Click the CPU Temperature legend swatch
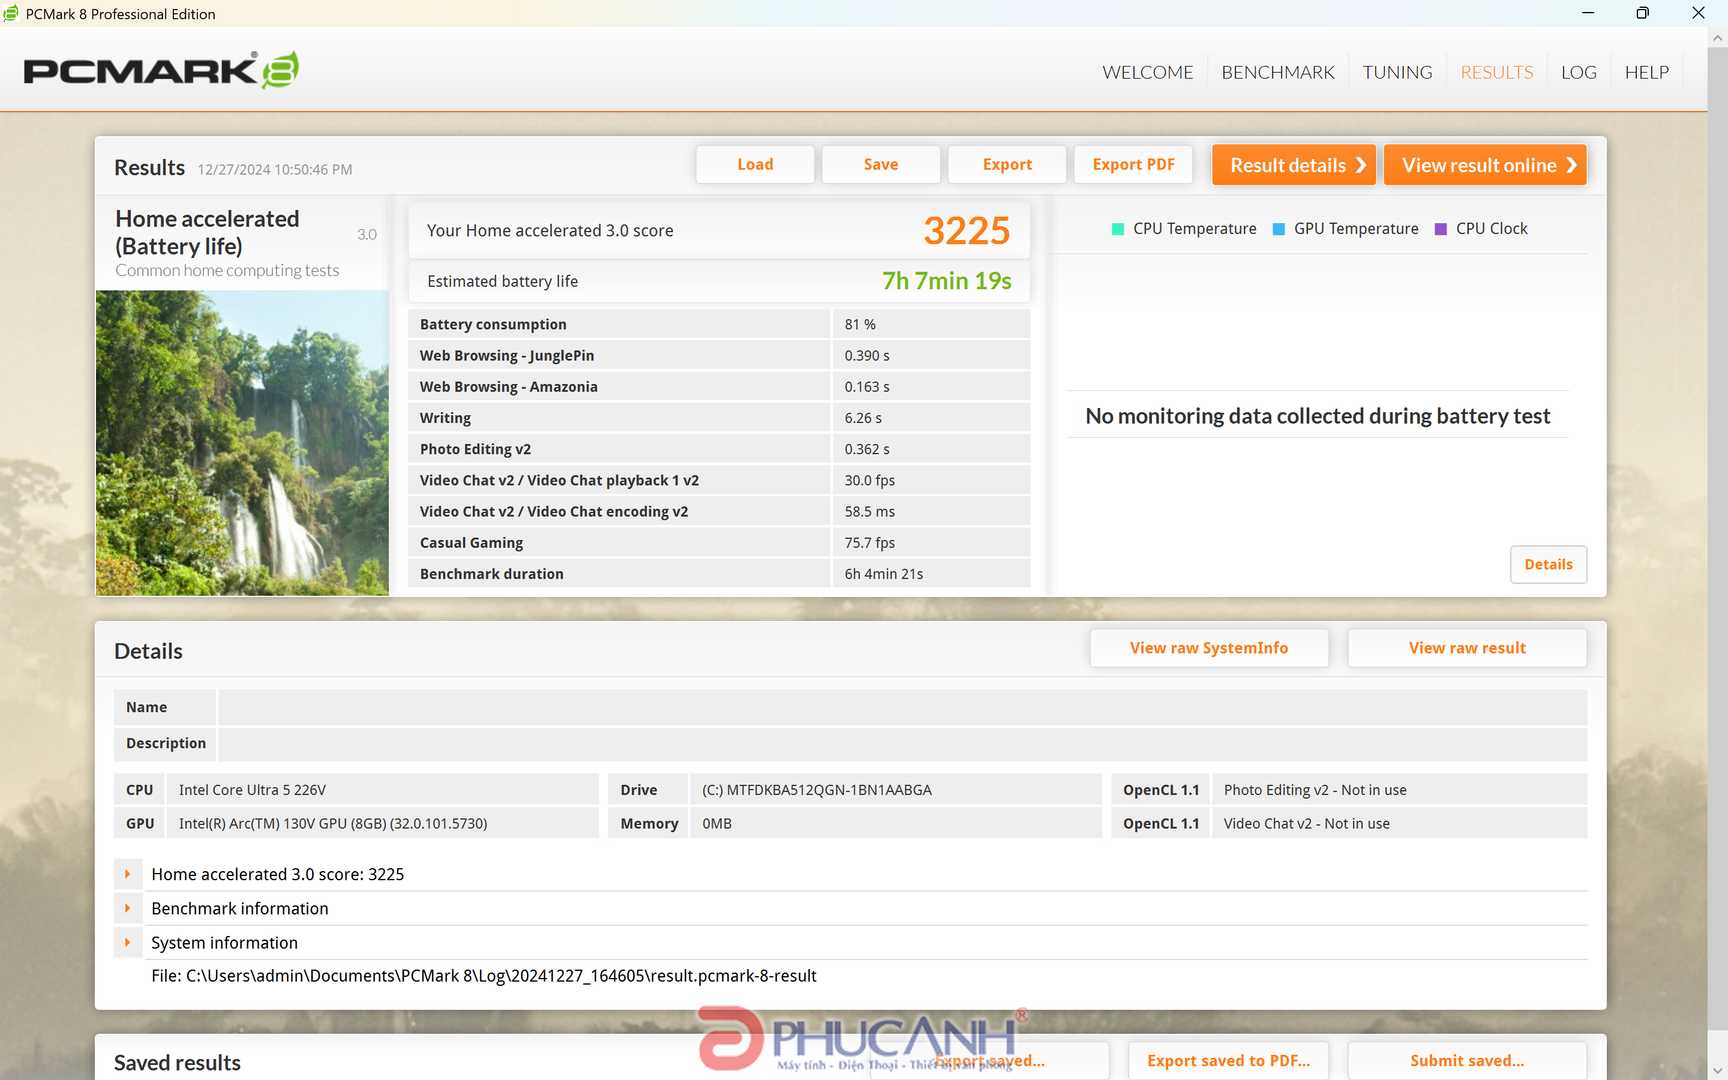Image resolution: width=1728 pixels, height=1080 pixels. pos(1118,229)
